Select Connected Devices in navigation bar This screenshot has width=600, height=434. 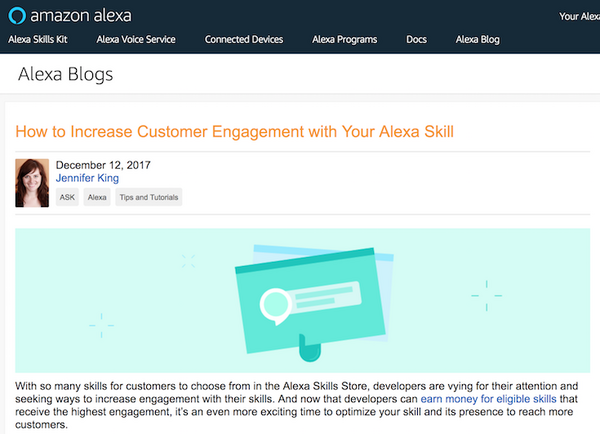(x=244, y=40)
